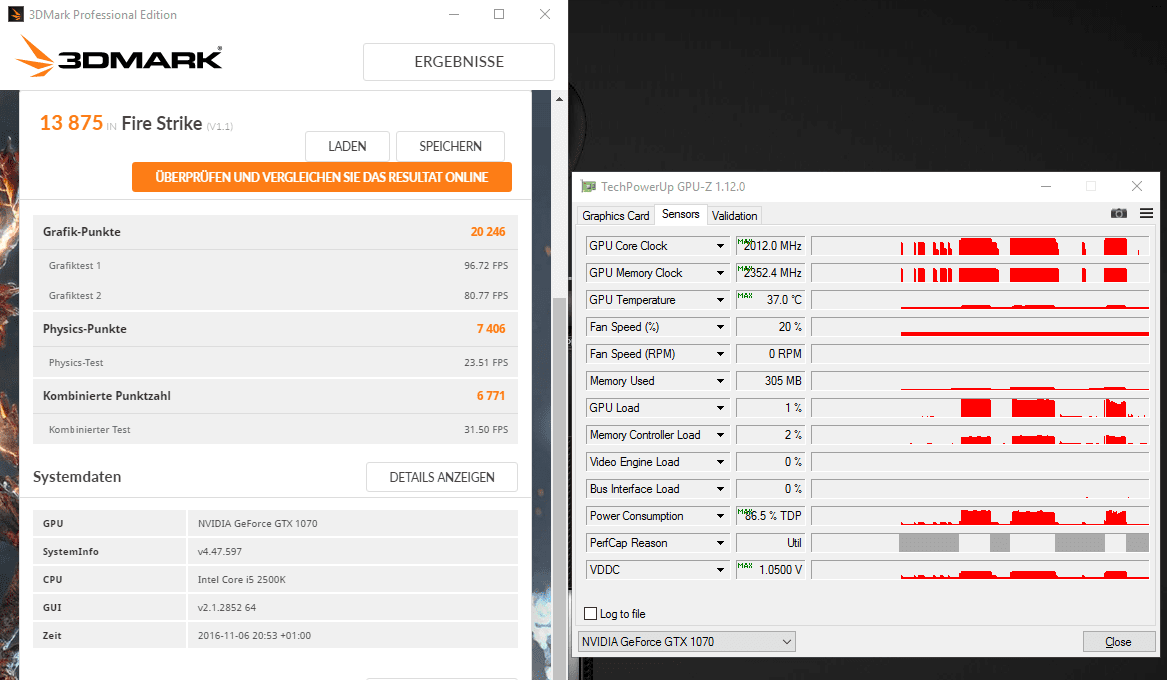
Task: Click the Close button in GPU-Z
Action: coord(1118,641)
